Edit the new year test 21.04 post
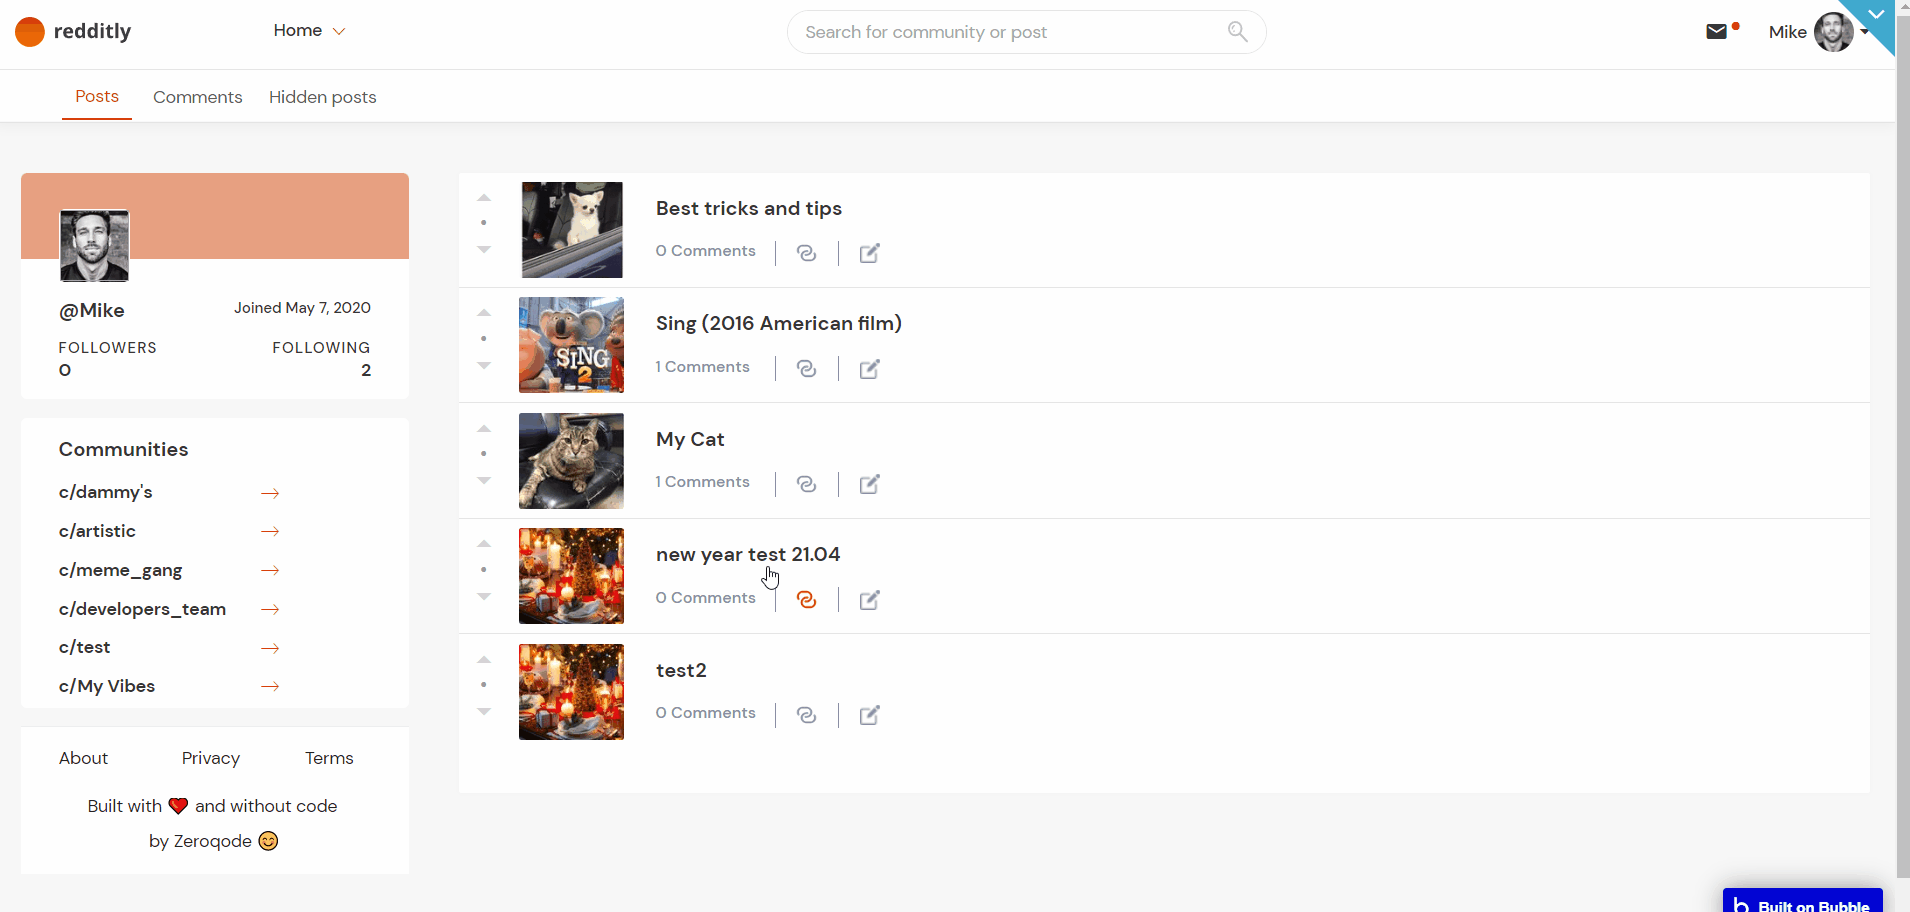The width and height of the screenshot is (1910, 912). click(x=870, y=600)
